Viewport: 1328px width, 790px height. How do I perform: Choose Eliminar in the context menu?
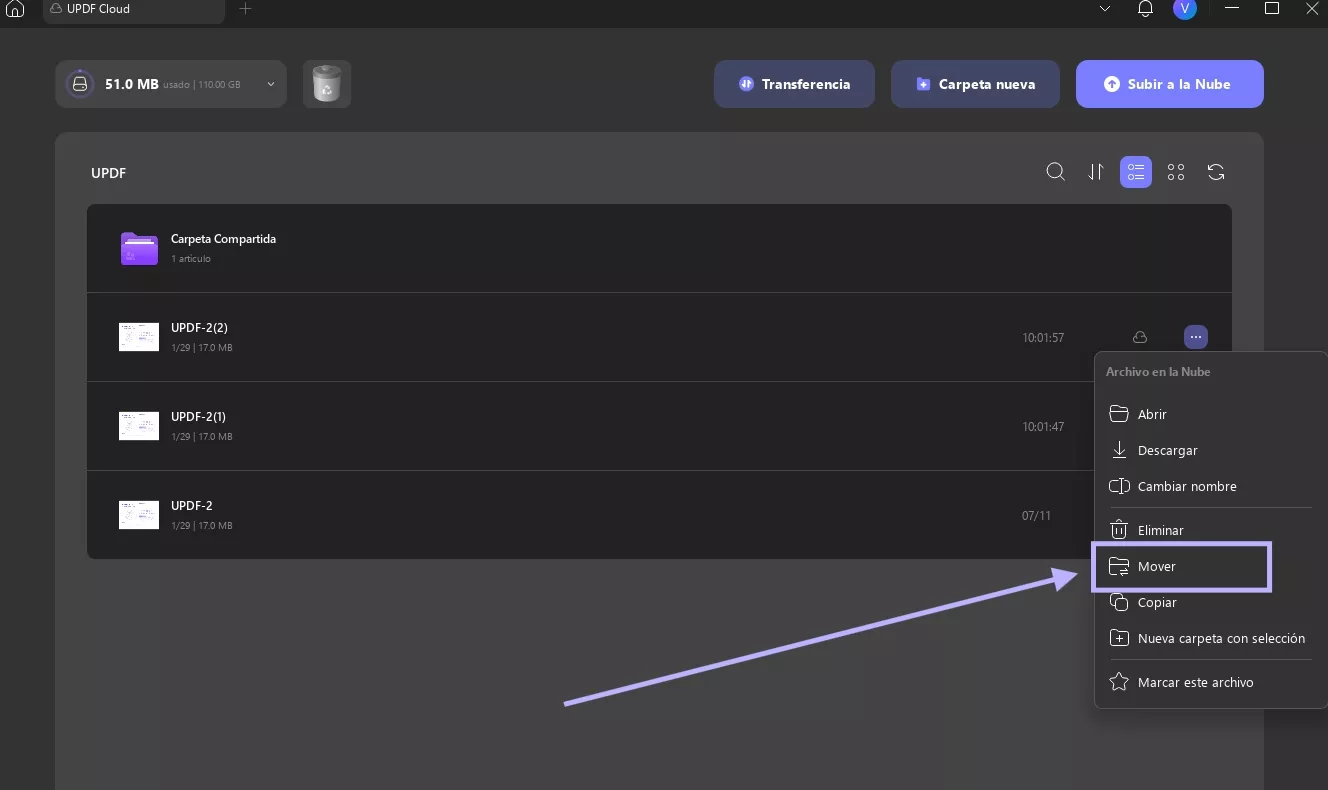pyautogui.click(x=1210, y=530)
